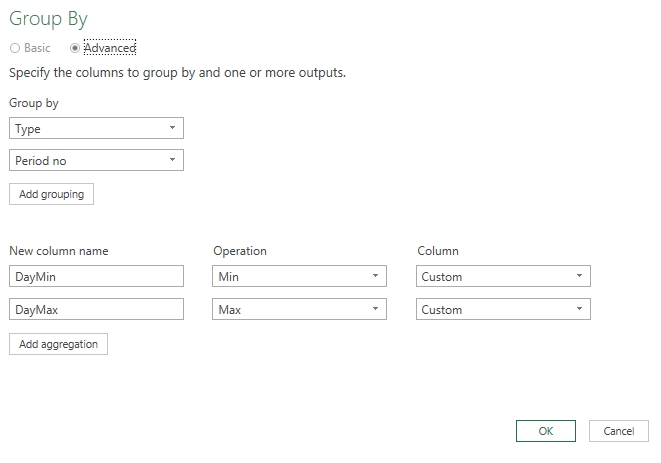Click the Column arrow in the DayMax row
661x463 pixels.
(579, 310)
